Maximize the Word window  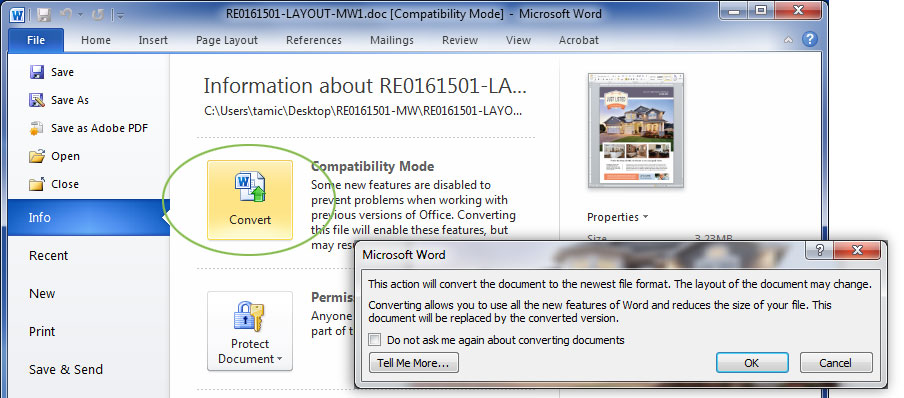761,10
